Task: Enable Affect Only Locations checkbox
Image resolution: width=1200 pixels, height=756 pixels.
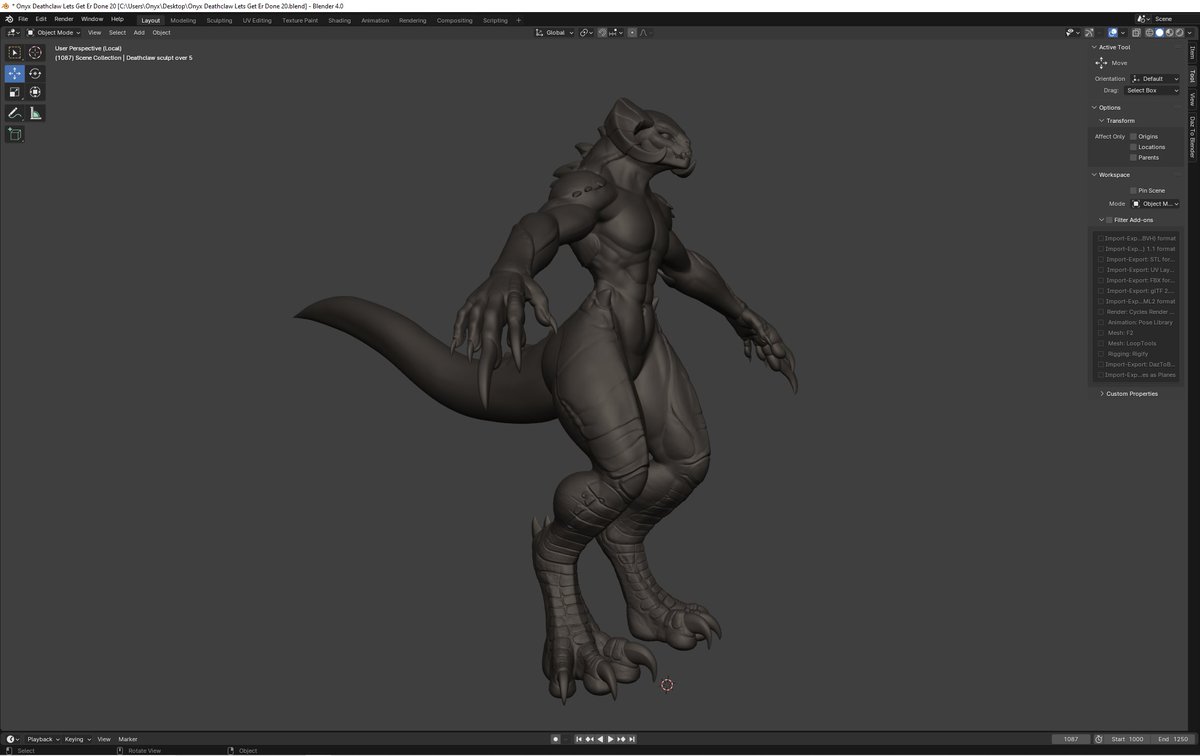Action: [1133, 147]
